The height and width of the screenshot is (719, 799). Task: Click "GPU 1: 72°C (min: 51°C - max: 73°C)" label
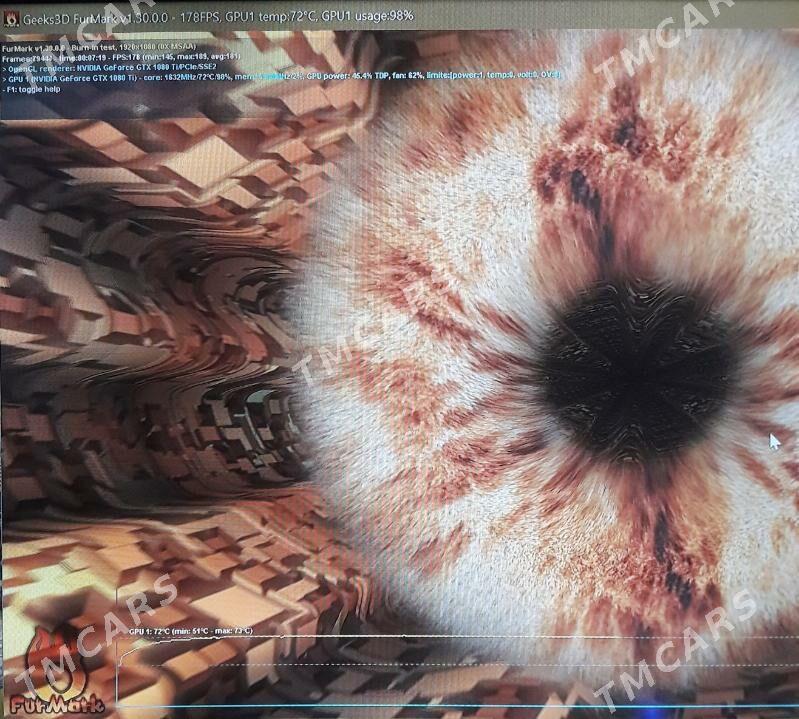pyautogui.click(x=191, y=631)
